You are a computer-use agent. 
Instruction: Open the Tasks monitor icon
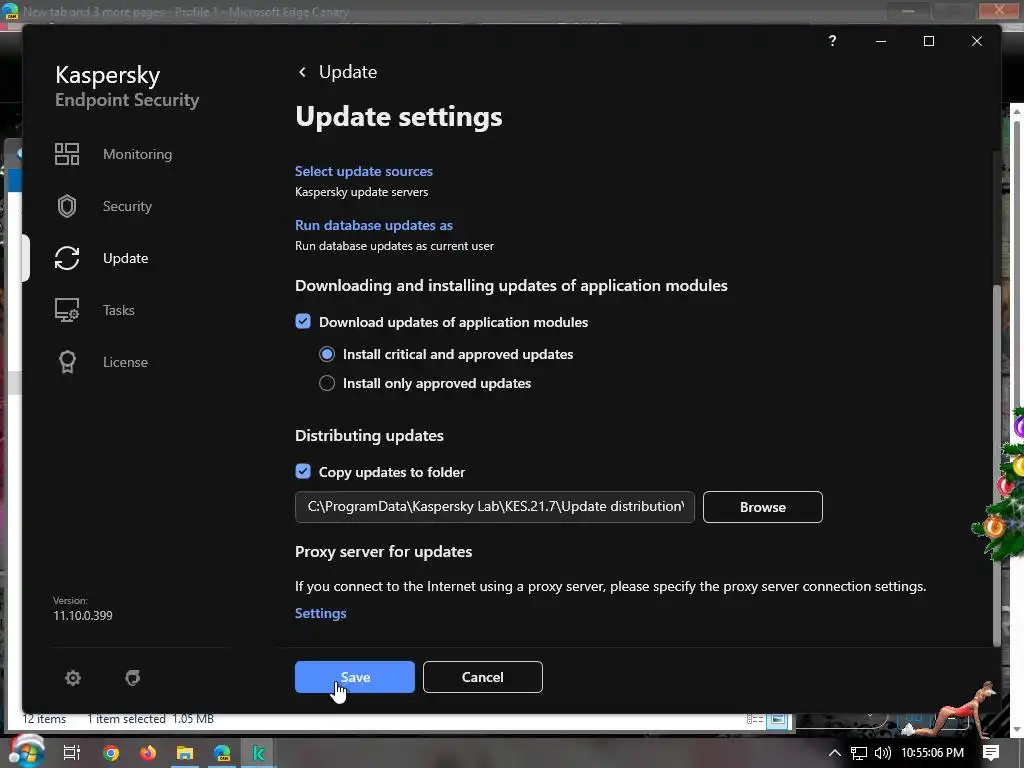point(67,310)
